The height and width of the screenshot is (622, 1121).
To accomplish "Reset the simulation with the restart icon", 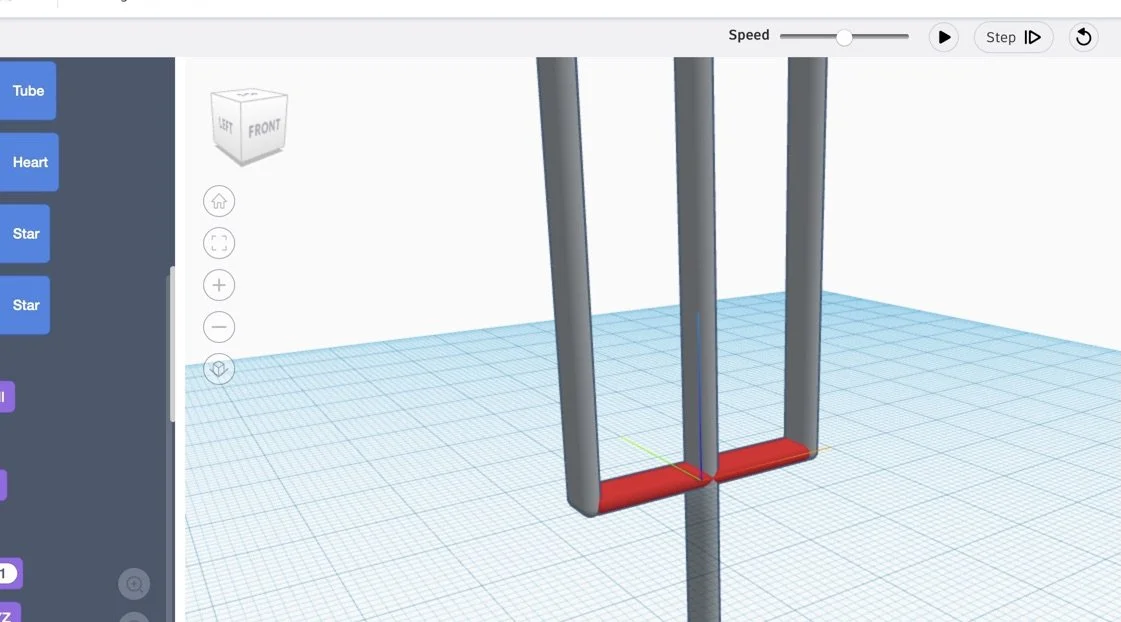I will [1083, 37].
